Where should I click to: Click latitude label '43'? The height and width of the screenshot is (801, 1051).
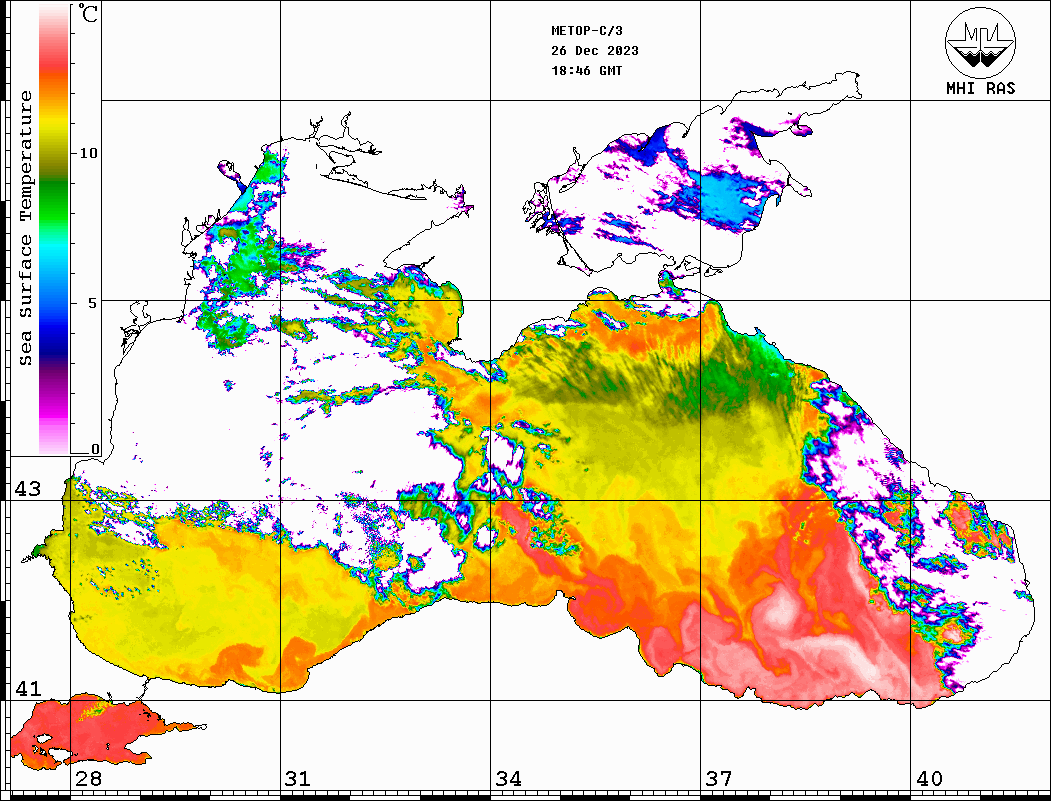pyautogui.click(x=28, y=489)
